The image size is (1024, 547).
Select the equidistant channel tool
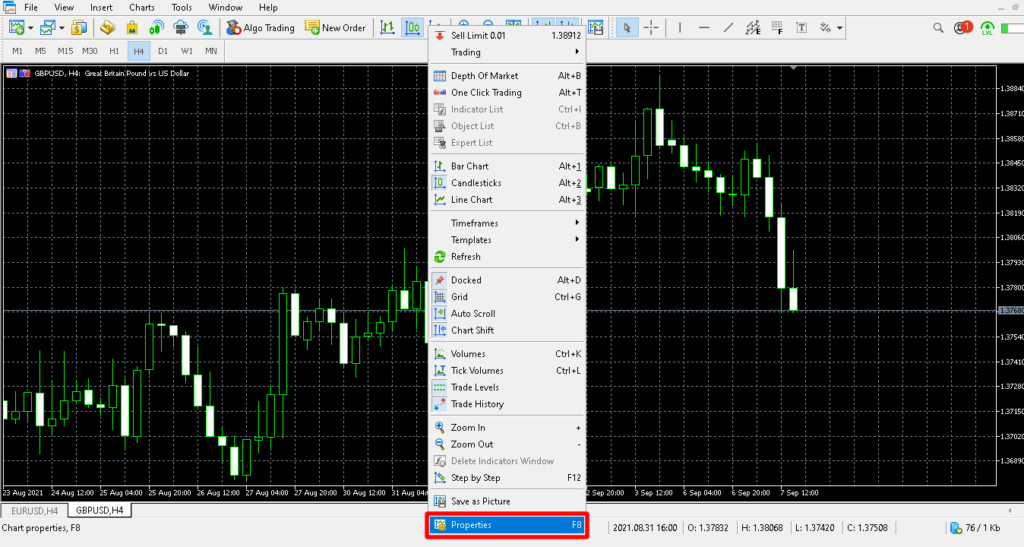tap(753, 28)
